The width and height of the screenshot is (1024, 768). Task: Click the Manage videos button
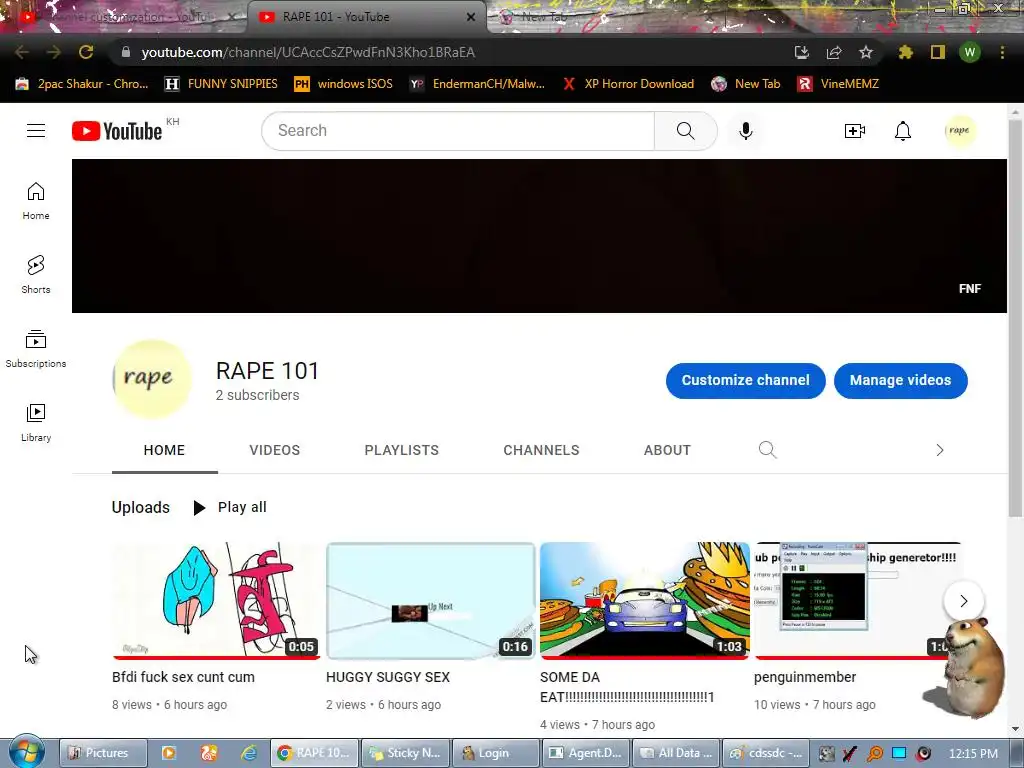(901, 381)
